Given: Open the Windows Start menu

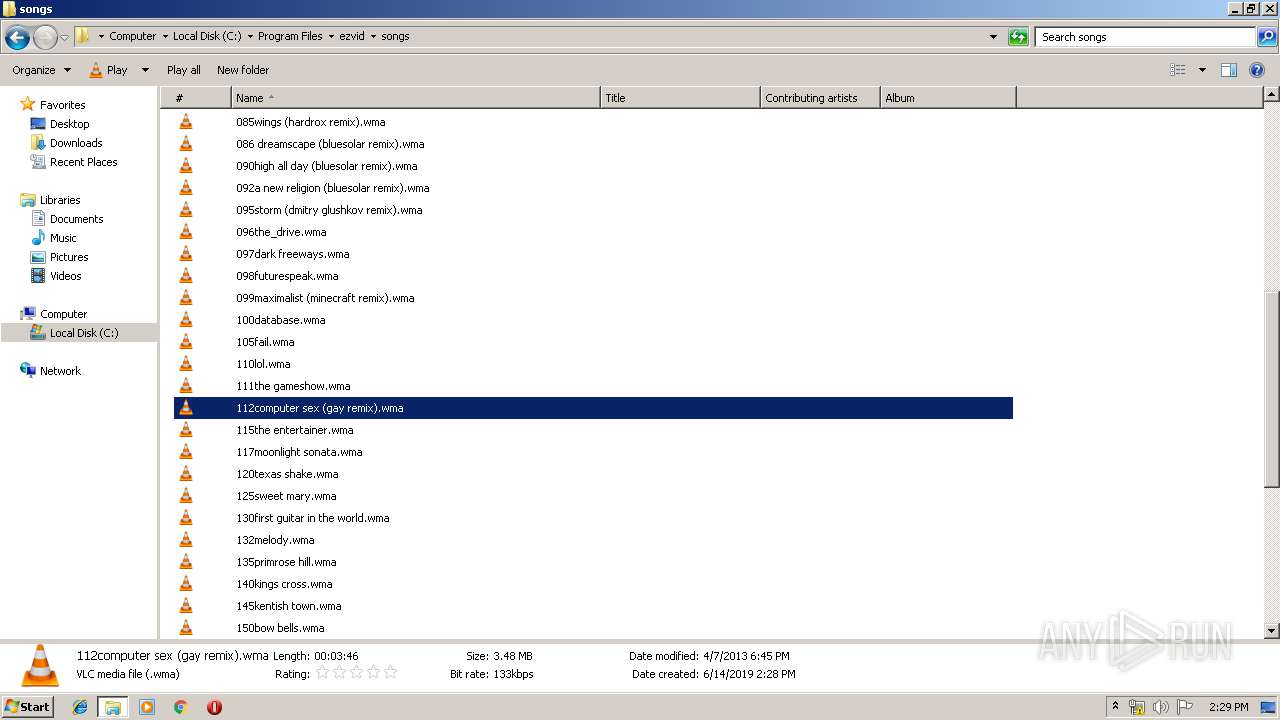Looking at the screenshot, I should click(x=27, y=706).
